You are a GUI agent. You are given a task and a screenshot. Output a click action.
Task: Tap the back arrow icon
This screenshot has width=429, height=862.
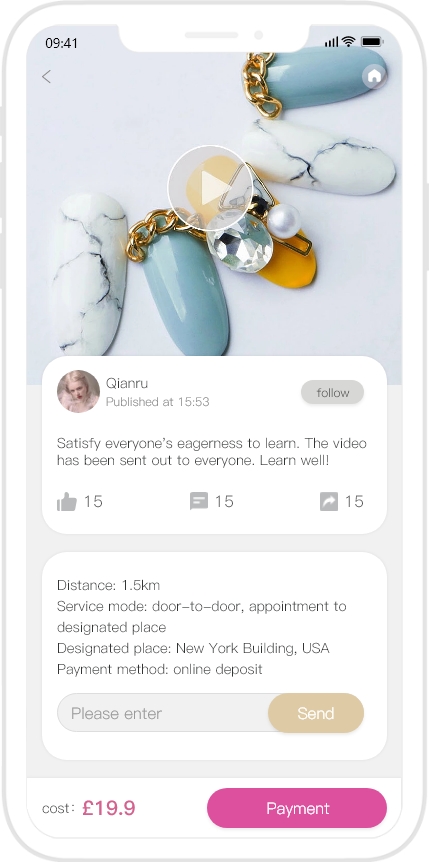(46, 76)
